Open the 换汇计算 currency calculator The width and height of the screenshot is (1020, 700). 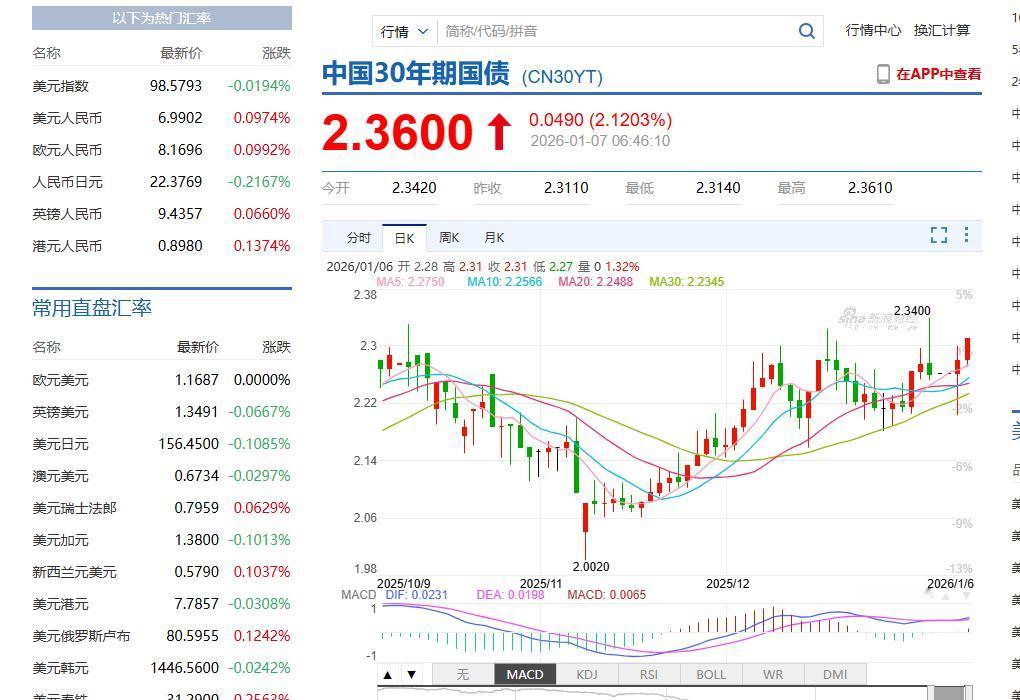pyautogui.click(x=941, y=30)
